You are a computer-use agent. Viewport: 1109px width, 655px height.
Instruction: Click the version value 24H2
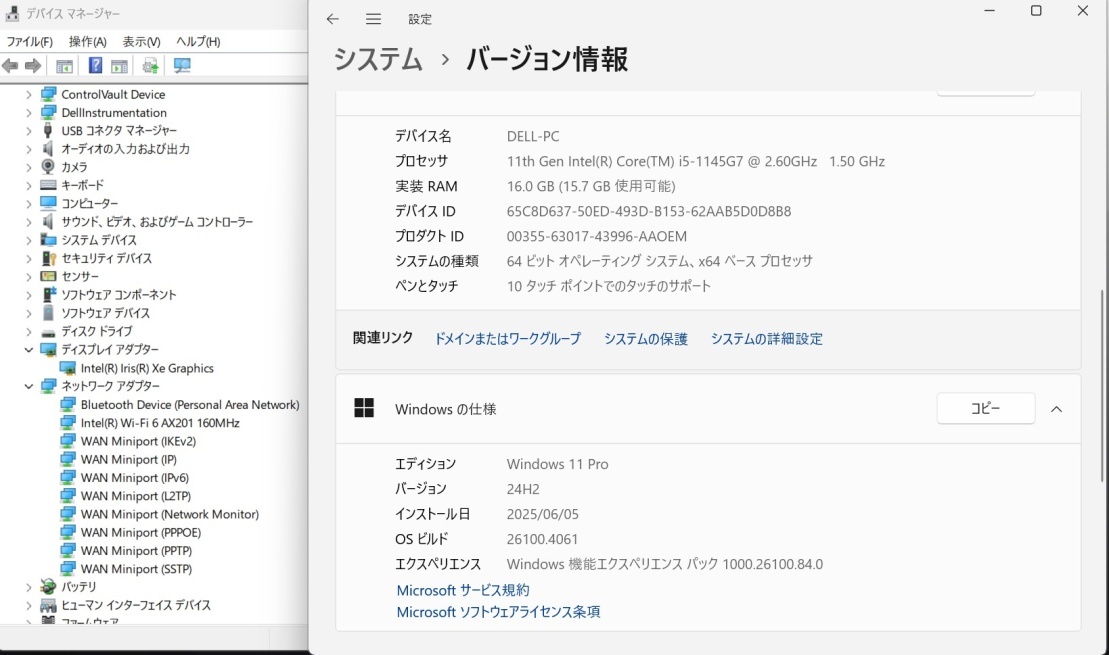click(x=523, y=489)
